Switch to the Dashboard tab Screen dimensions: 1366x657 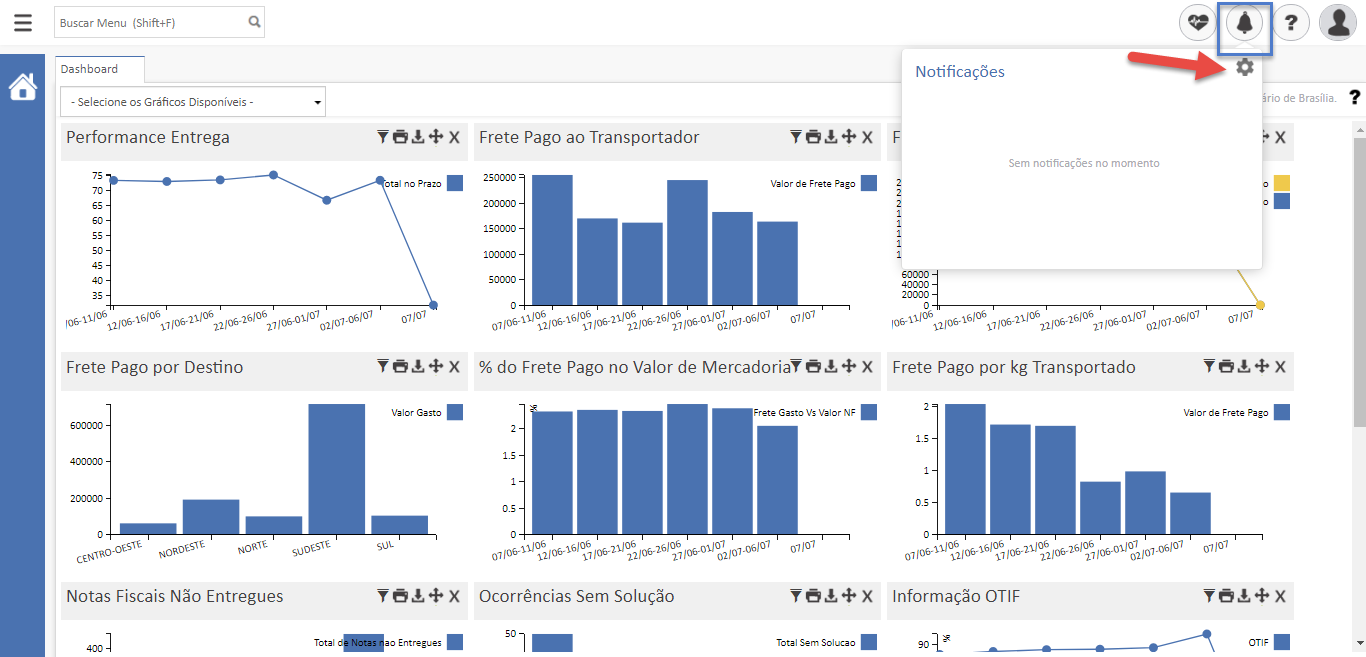point(89,69)
